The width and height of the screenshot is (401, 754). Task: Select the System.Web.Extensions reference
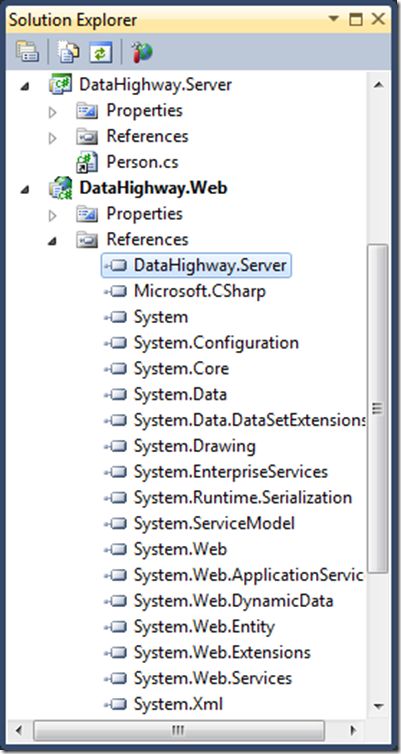coord(222,652)
